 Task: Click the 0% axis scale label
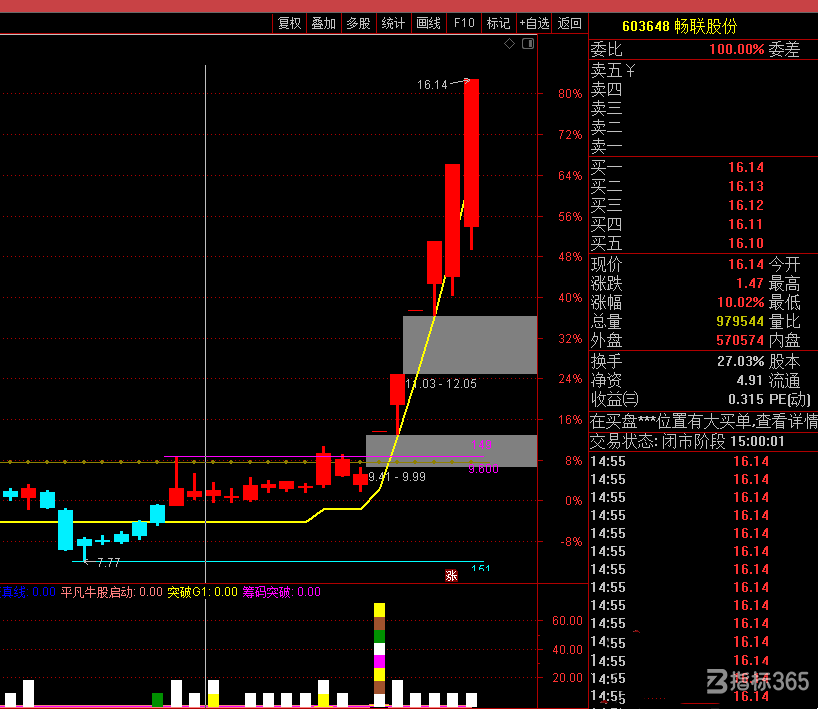(573, 501)
